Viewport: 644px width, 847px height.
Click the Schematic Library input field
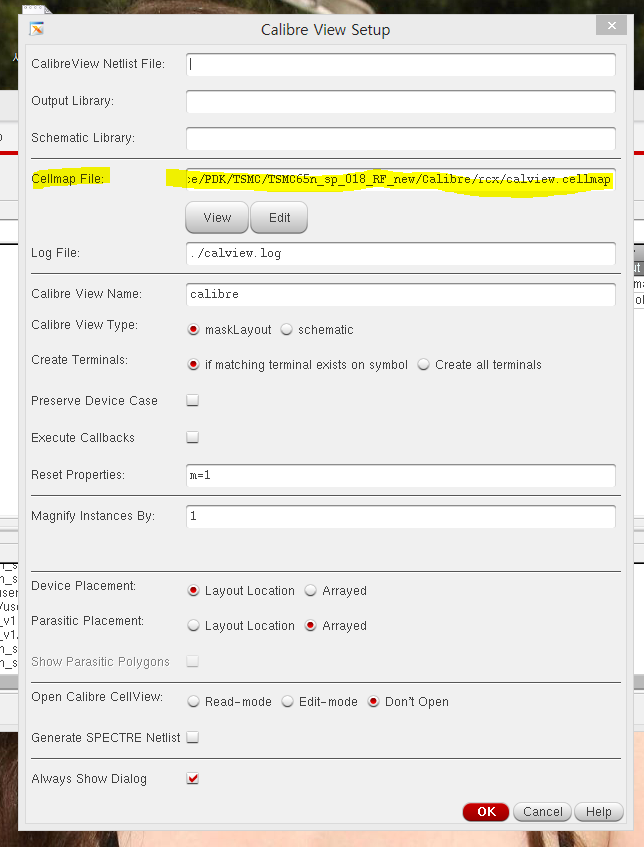(400, 139)
